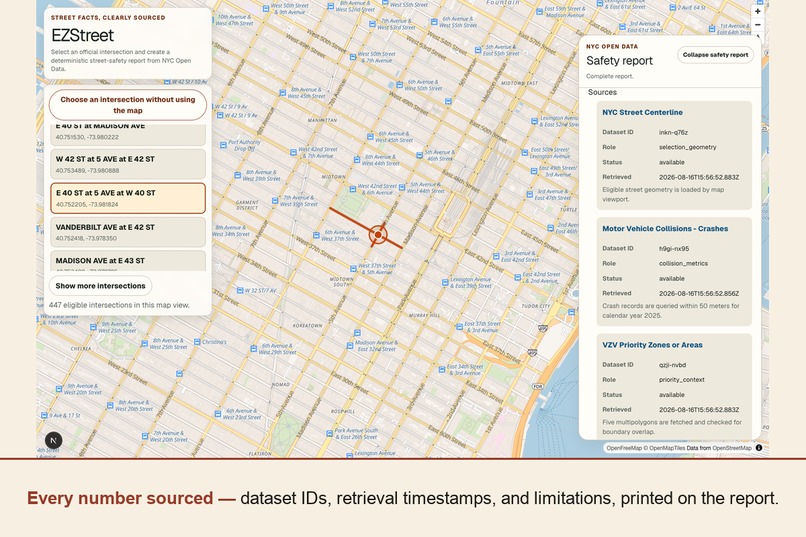Click the collision_metrics role value
806x537 pixels.
[684, 264]
